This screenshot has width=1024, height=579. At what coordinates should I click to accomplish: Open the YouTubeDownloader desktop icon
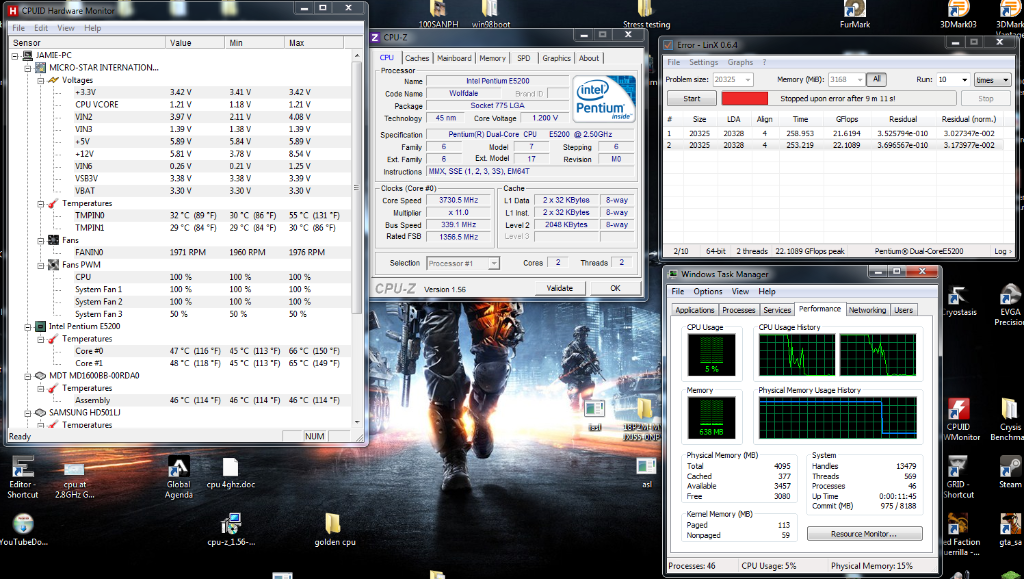[x=24, y=529]
